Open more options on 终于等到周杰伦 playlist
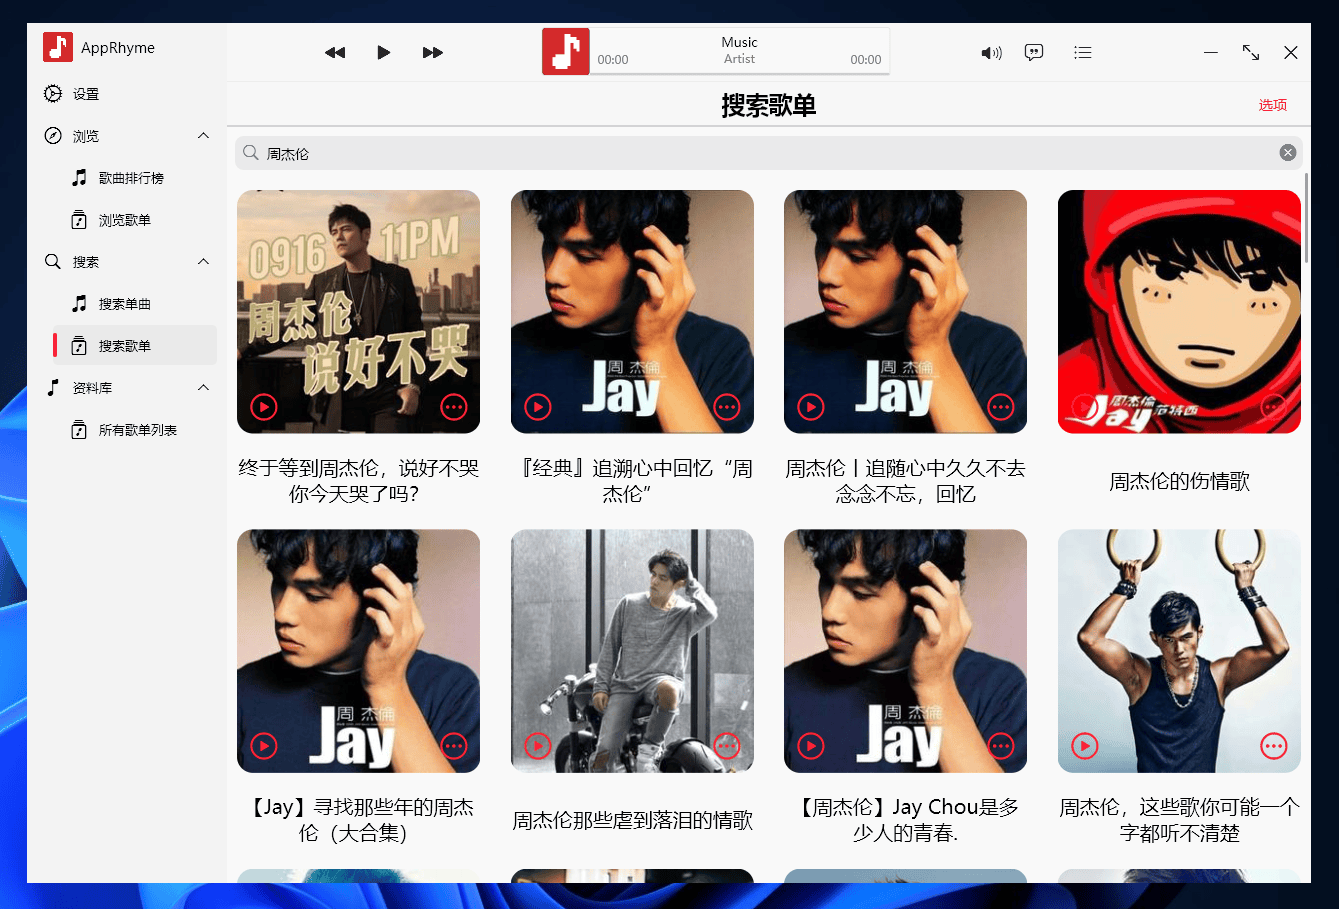 [x=454, y=407]
